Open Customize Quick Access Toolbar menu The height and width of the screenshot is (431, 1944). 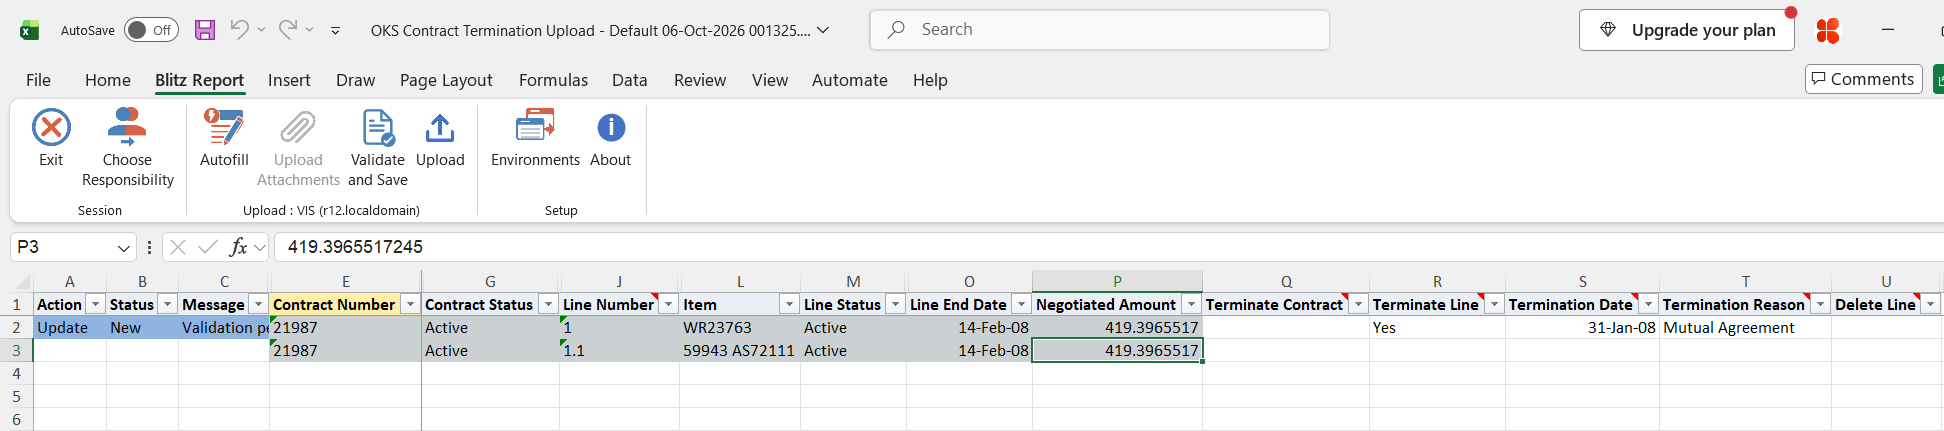coord(335,31)
